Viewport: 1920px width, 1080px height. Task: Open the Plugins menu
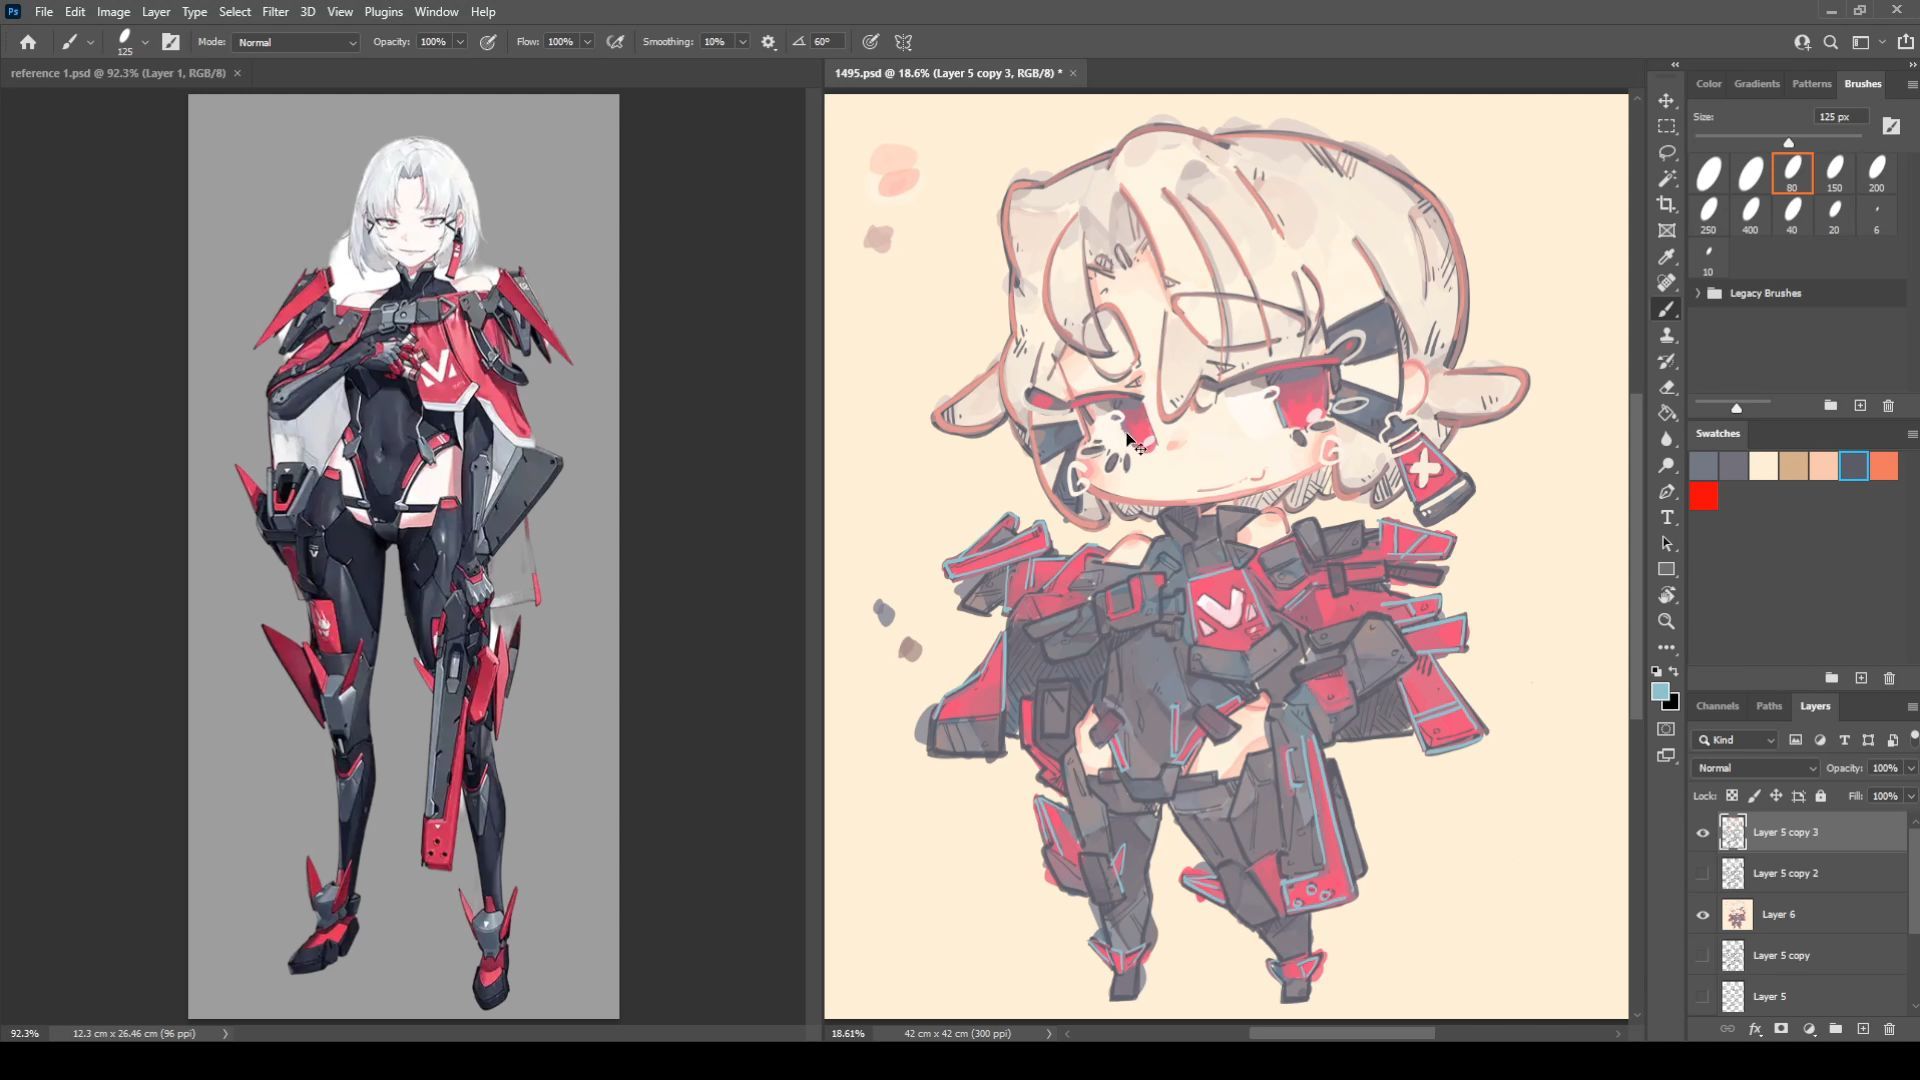pos(383,12)
